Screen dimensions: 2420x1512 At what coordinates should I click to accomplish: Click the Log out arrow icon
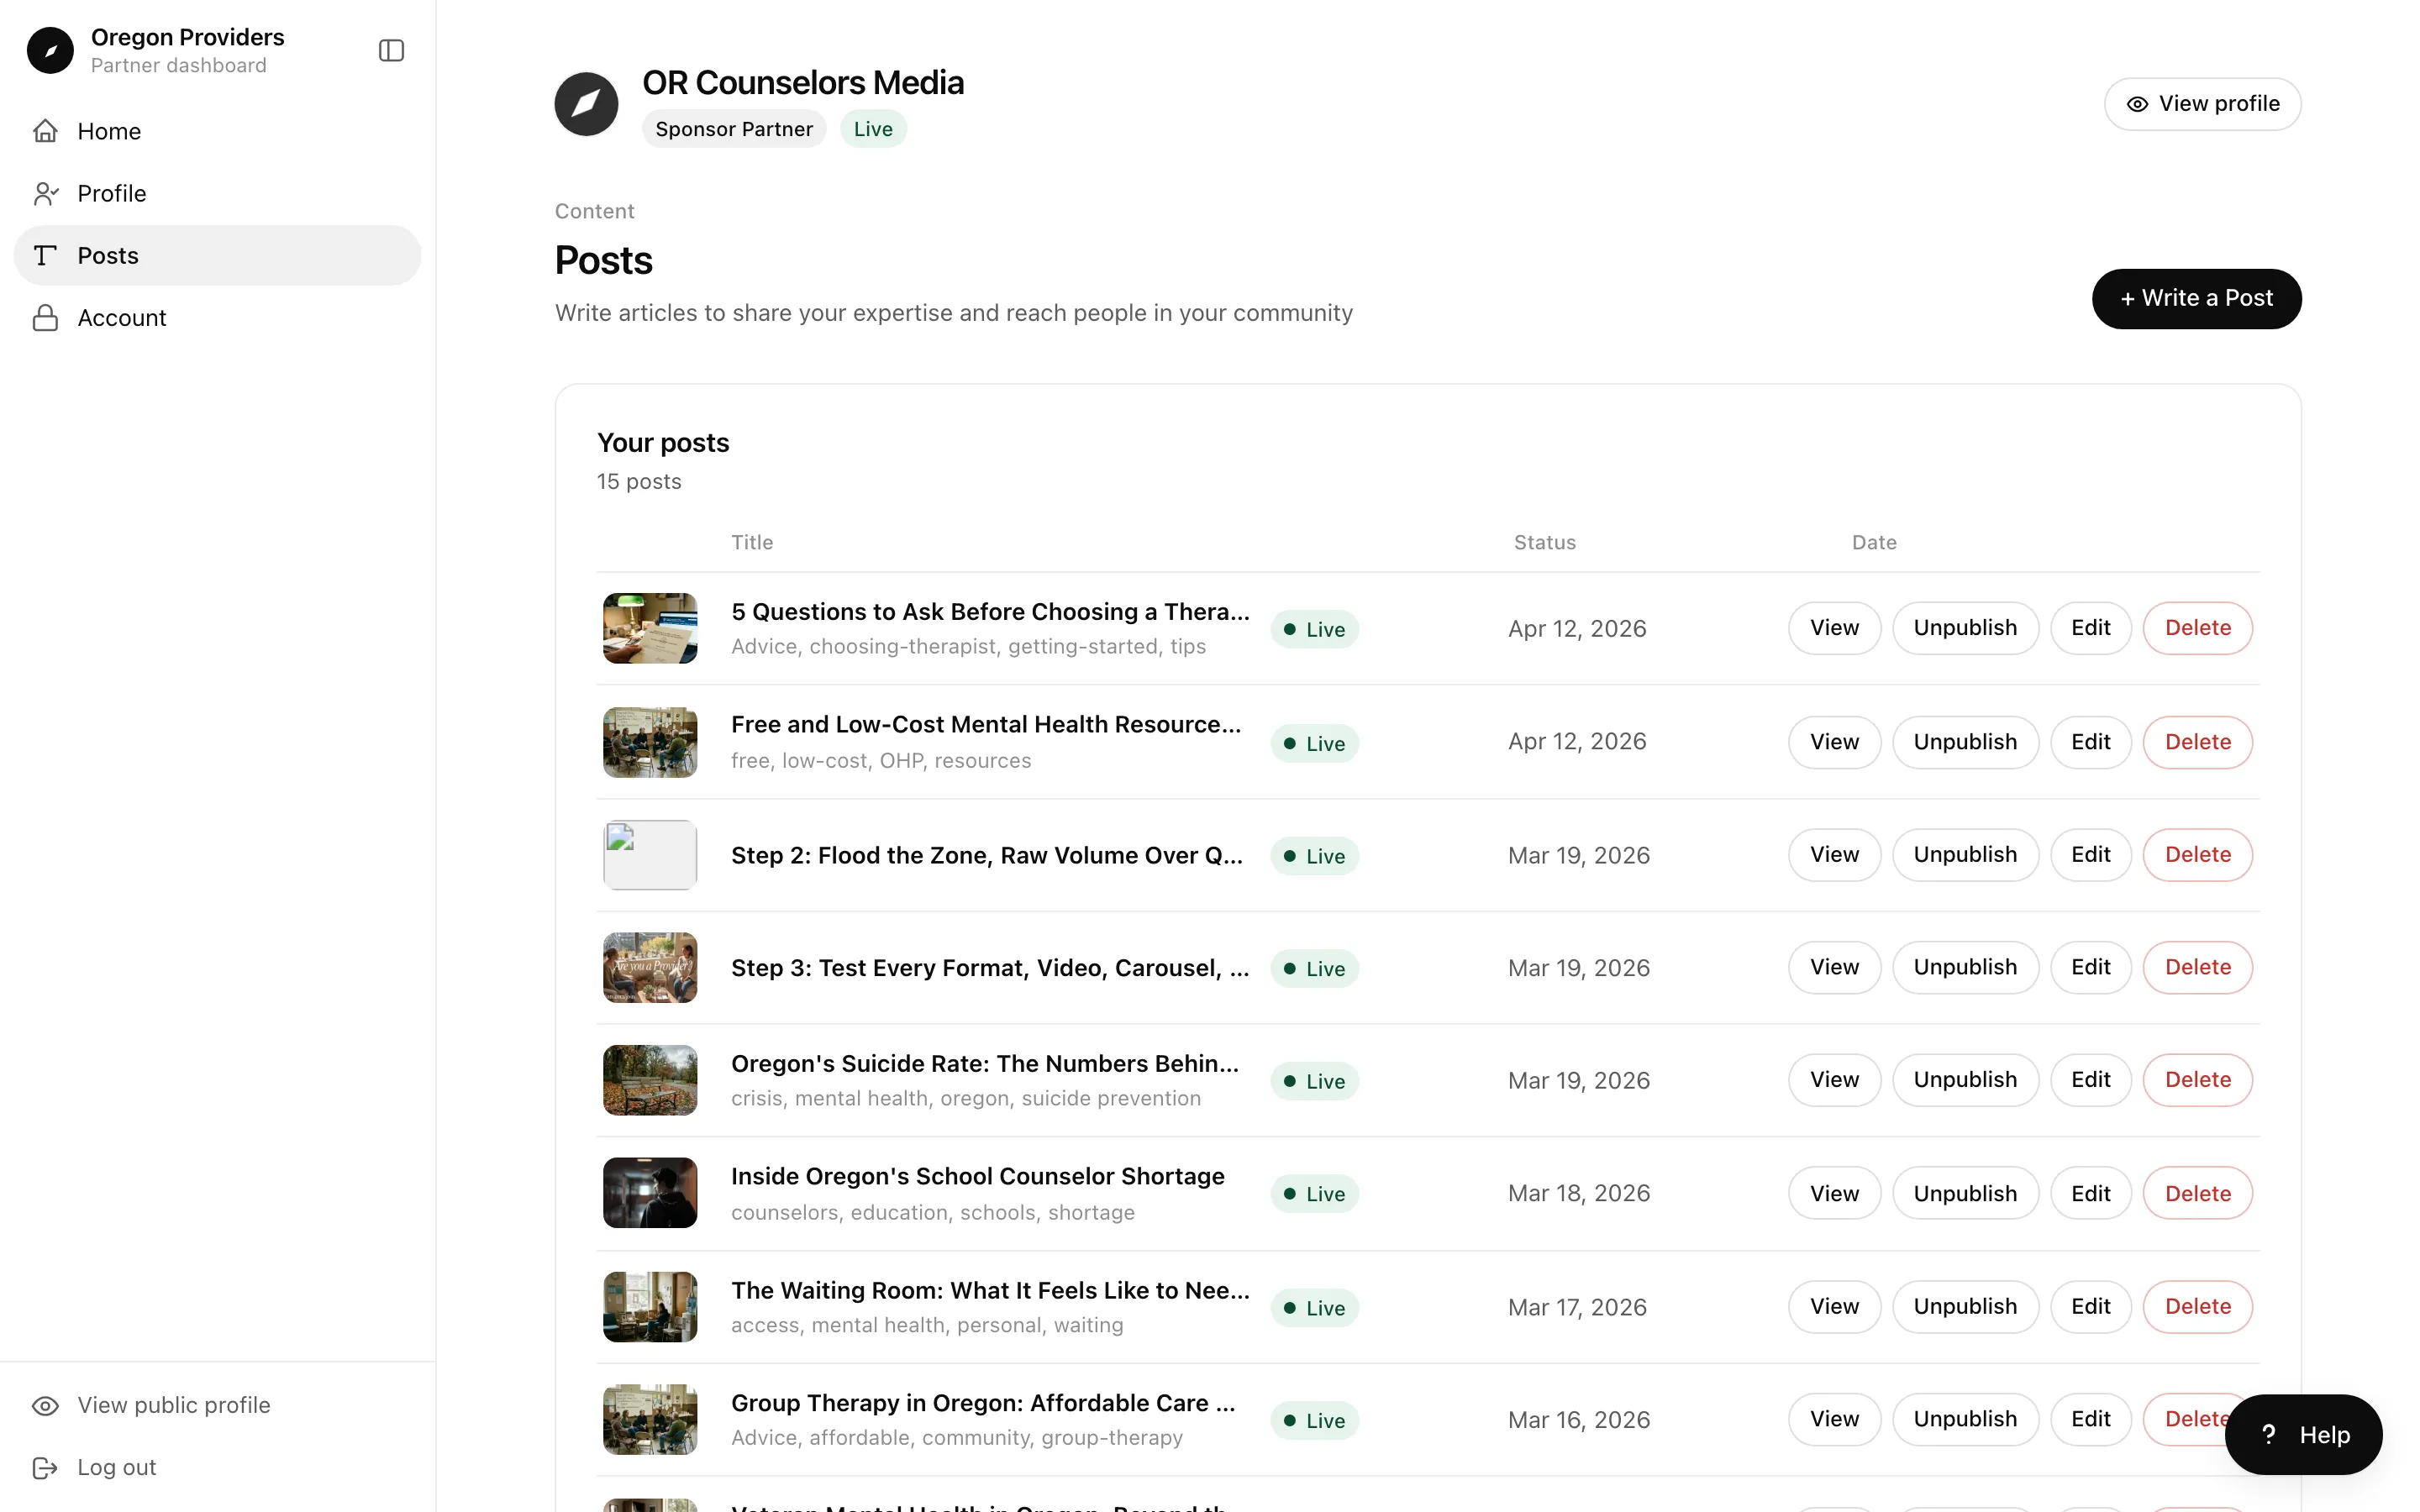(x=45, y=1467)
